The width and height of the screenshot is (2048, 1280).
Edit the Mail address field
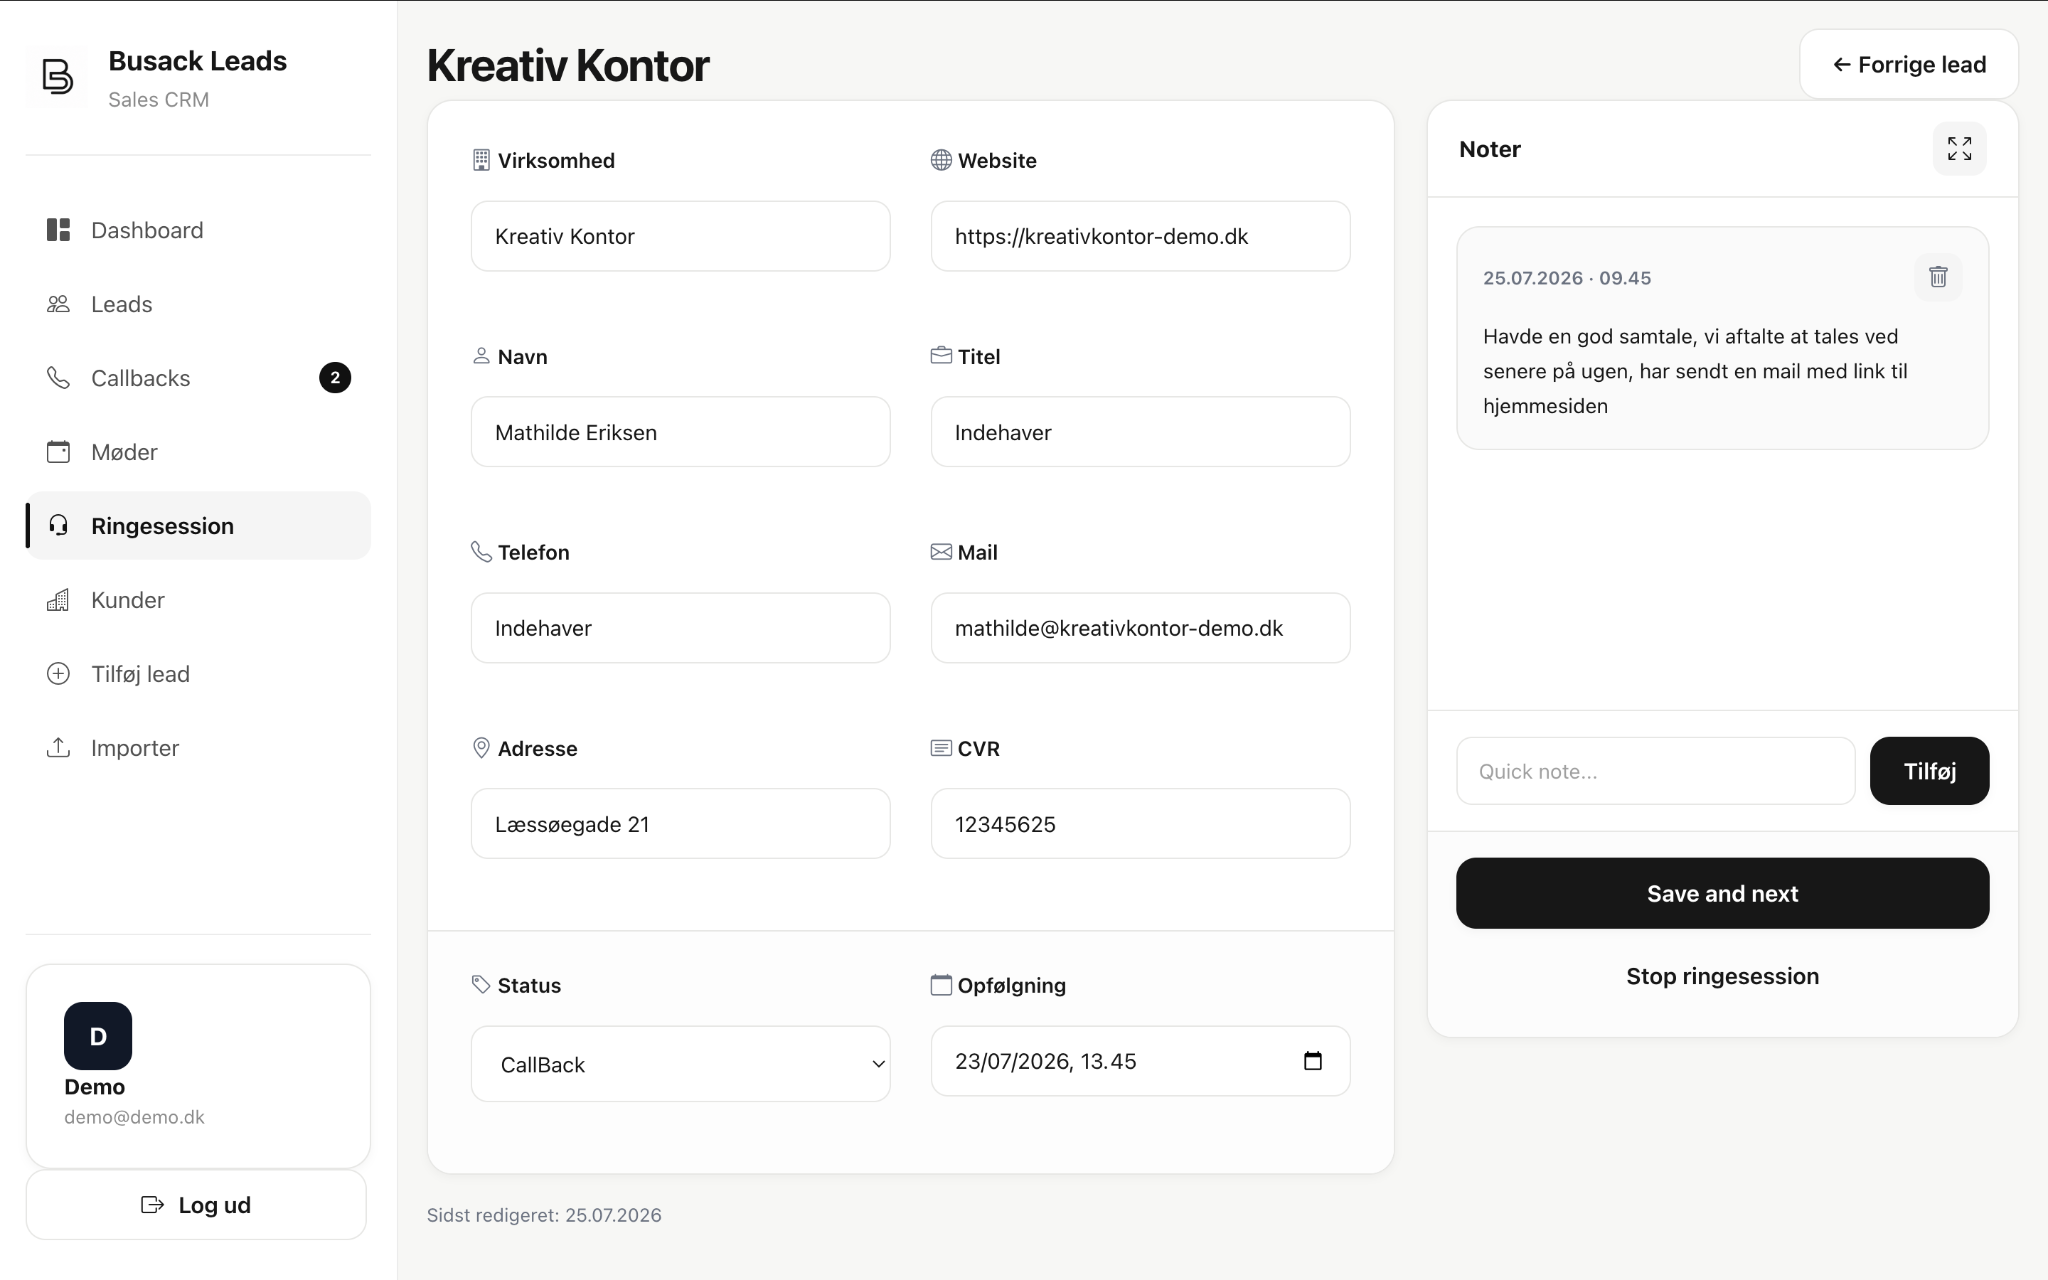click(x=1140, y=628)
